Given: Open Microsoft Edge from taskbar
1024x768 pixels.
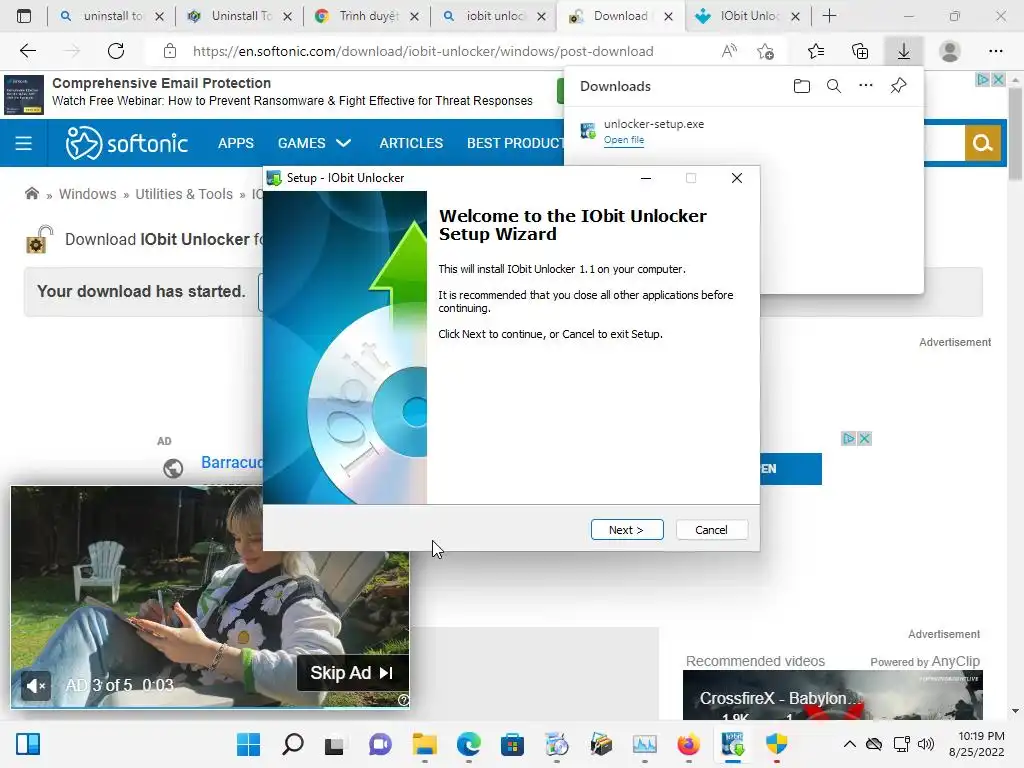Looking at the screenshot, I should (x=468, y=744).
